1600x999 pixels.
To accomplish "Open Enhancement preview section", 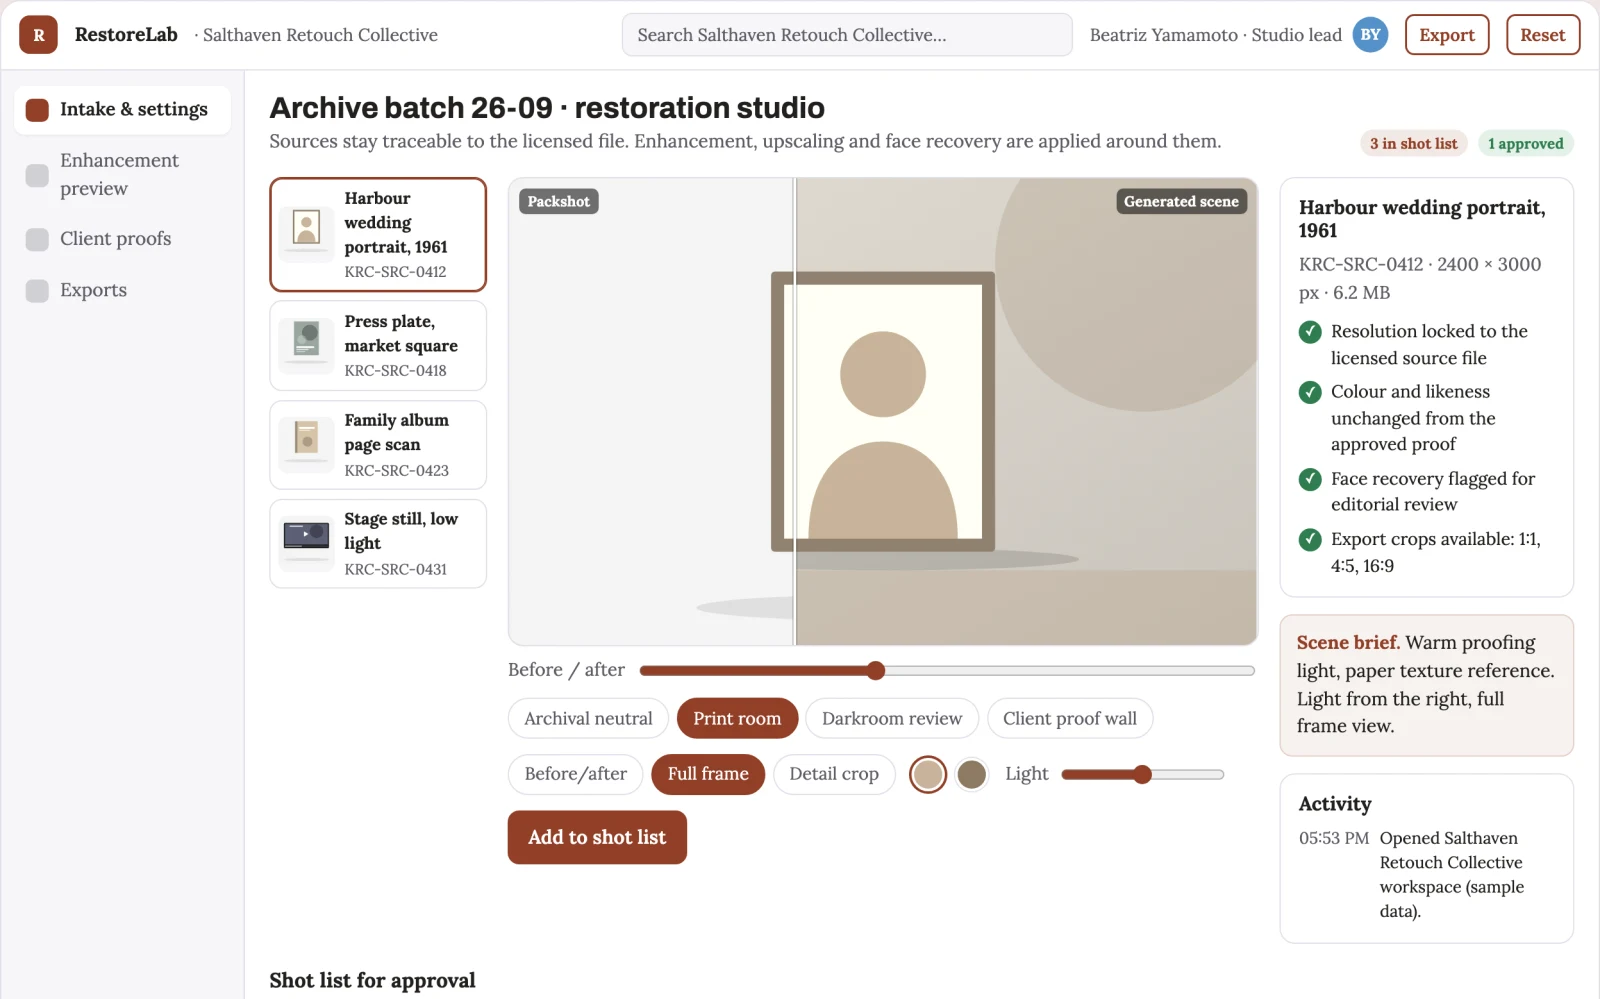I will click(122, 175).
